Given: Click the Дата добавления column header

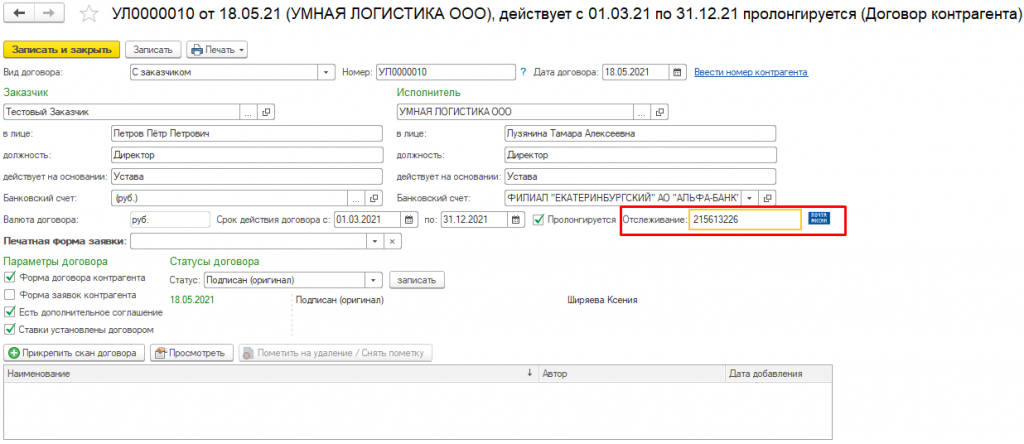Looking at the screenshot, I should click(778, 373).
